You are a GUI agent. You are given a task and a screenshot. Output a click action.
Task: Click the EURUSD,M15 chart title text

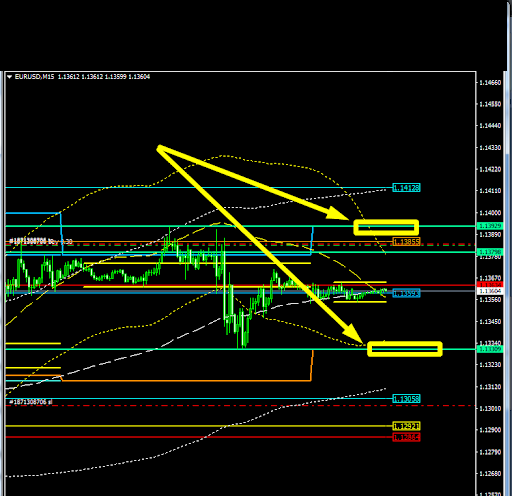click(x=34, y=77)
